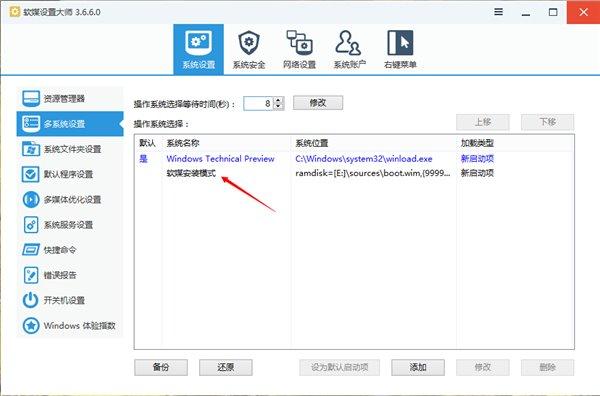
Task: Click the 还原 button
Action: [x=226, y=367]
